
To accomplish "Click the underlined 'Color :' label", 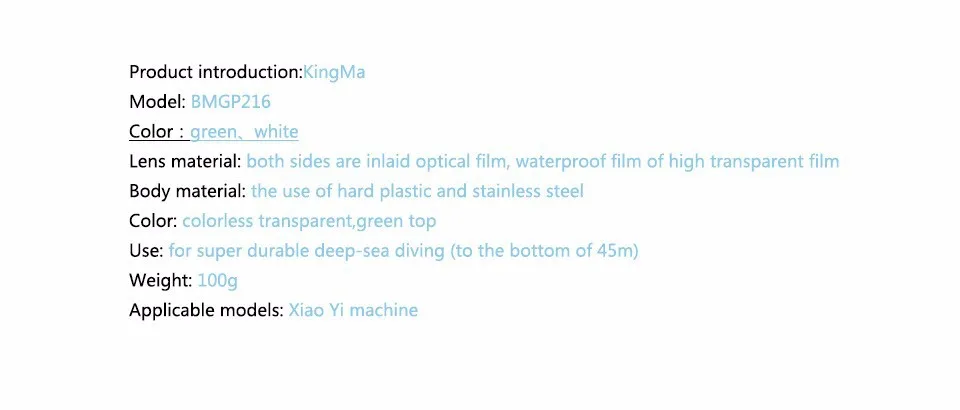I will pos(157,132).
